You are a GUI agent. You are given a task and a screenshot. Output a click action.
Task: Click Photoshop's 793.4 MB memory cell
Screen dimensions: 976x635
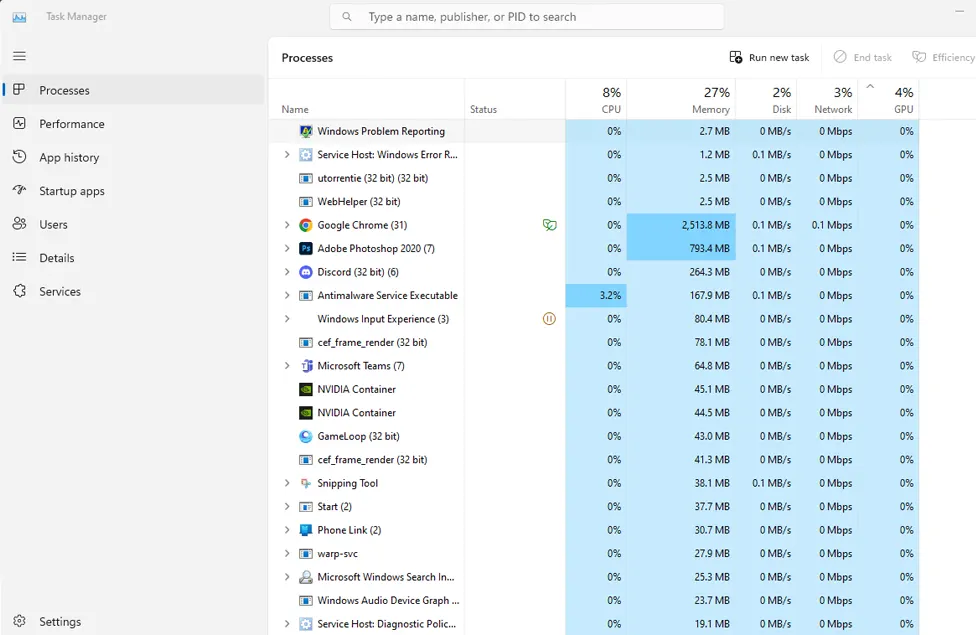pyautogui.click(x=681, y=248)
